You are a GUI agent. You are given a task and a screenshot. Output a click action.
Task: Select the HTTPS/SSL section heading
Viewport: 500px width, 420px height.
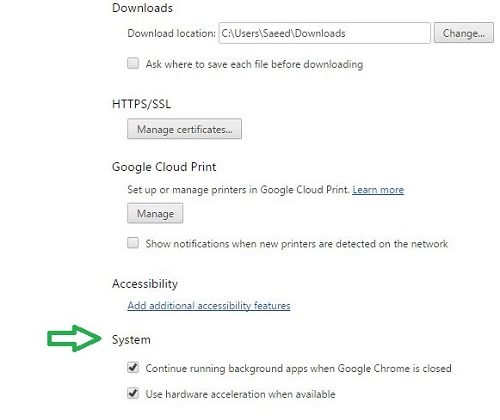pyautogui.click(x=141, y=104)
